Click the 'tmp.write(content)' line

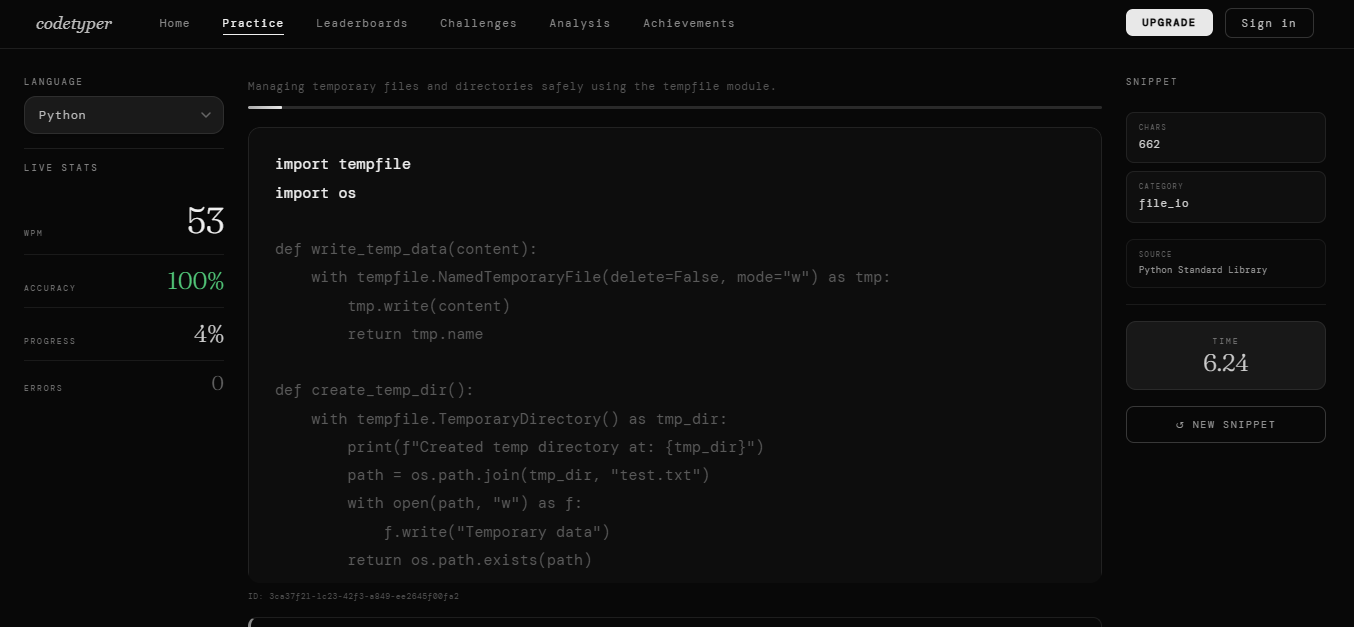pos(429,306)
